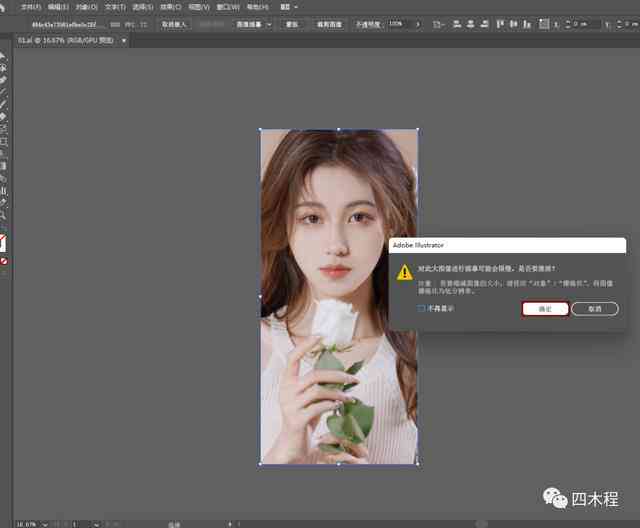Screen dimensions: 640x528
Task: Click the linked image file name in control bar
Action: click(x=64, y=24)
